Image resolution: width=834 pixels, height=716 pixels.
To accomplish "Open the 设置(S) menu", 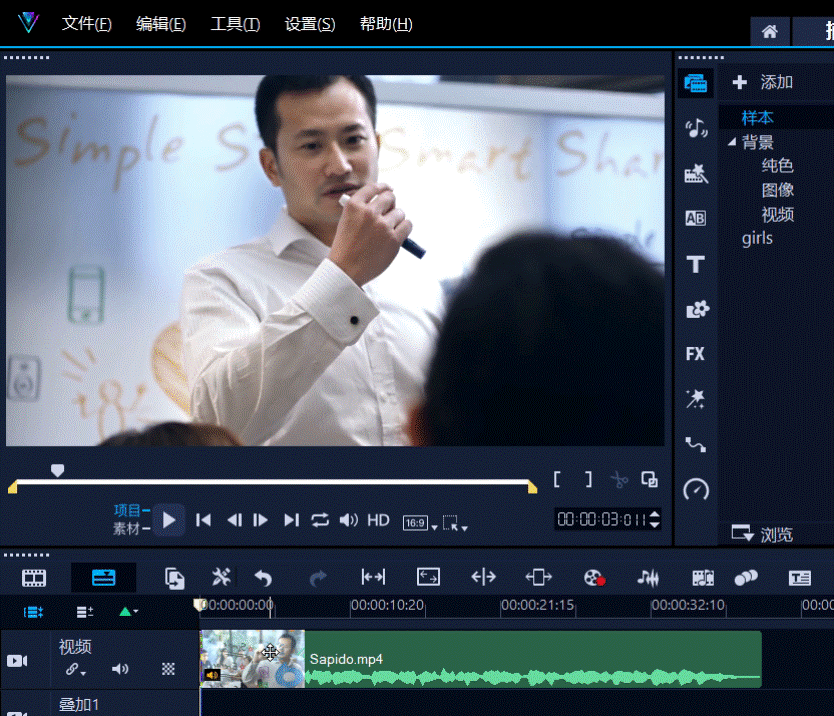I will (x=310, y=24).
